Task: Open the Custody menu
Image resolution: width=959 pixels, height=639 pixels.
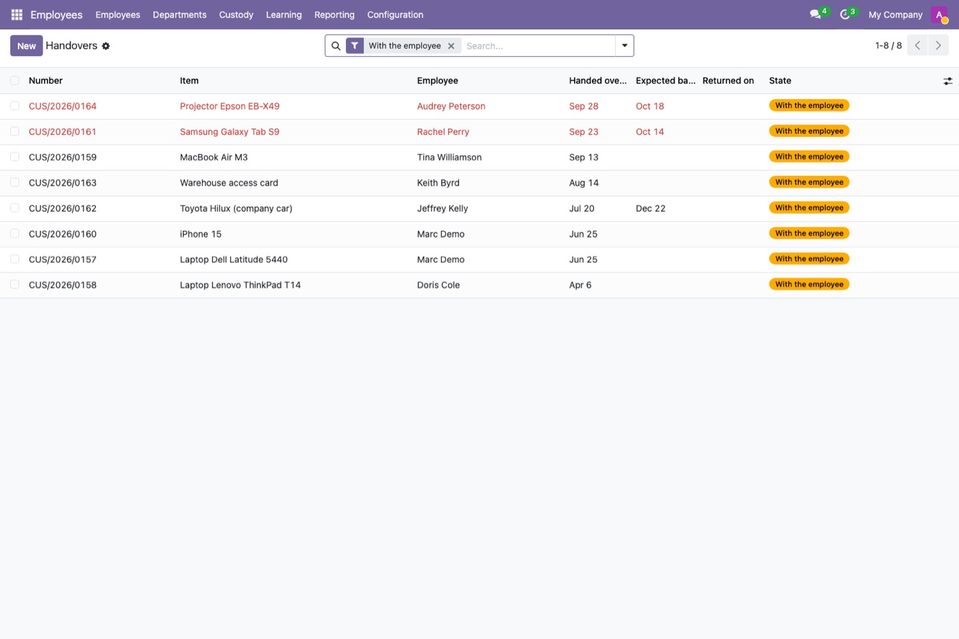Action: [x=236, y=15]
